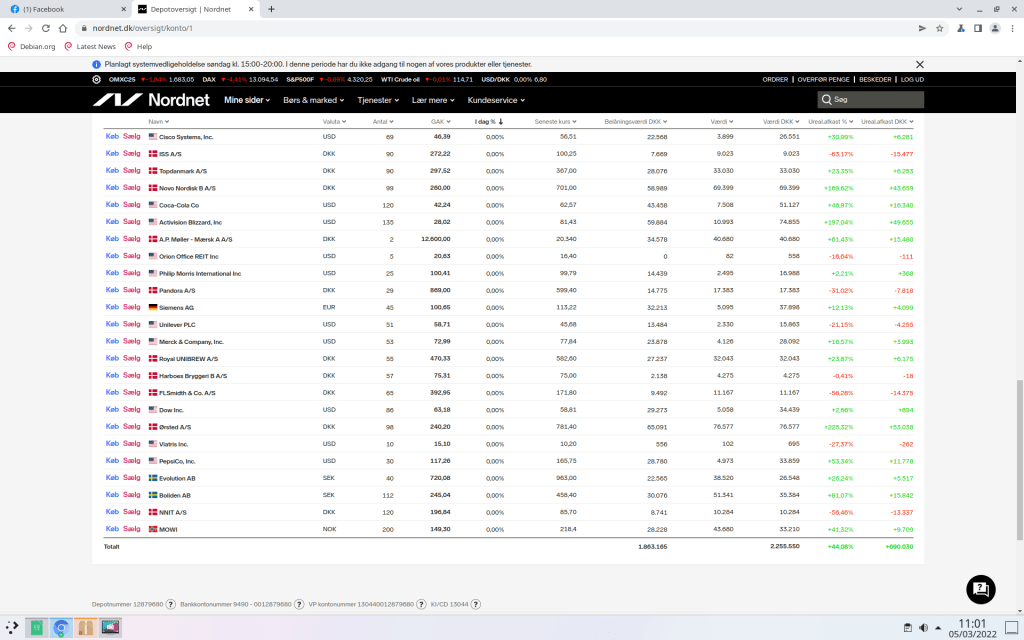The width and height of the screenshot is (1024, 640).
Task: Expand the Børs & marked menu
Action: pos(313,100)
